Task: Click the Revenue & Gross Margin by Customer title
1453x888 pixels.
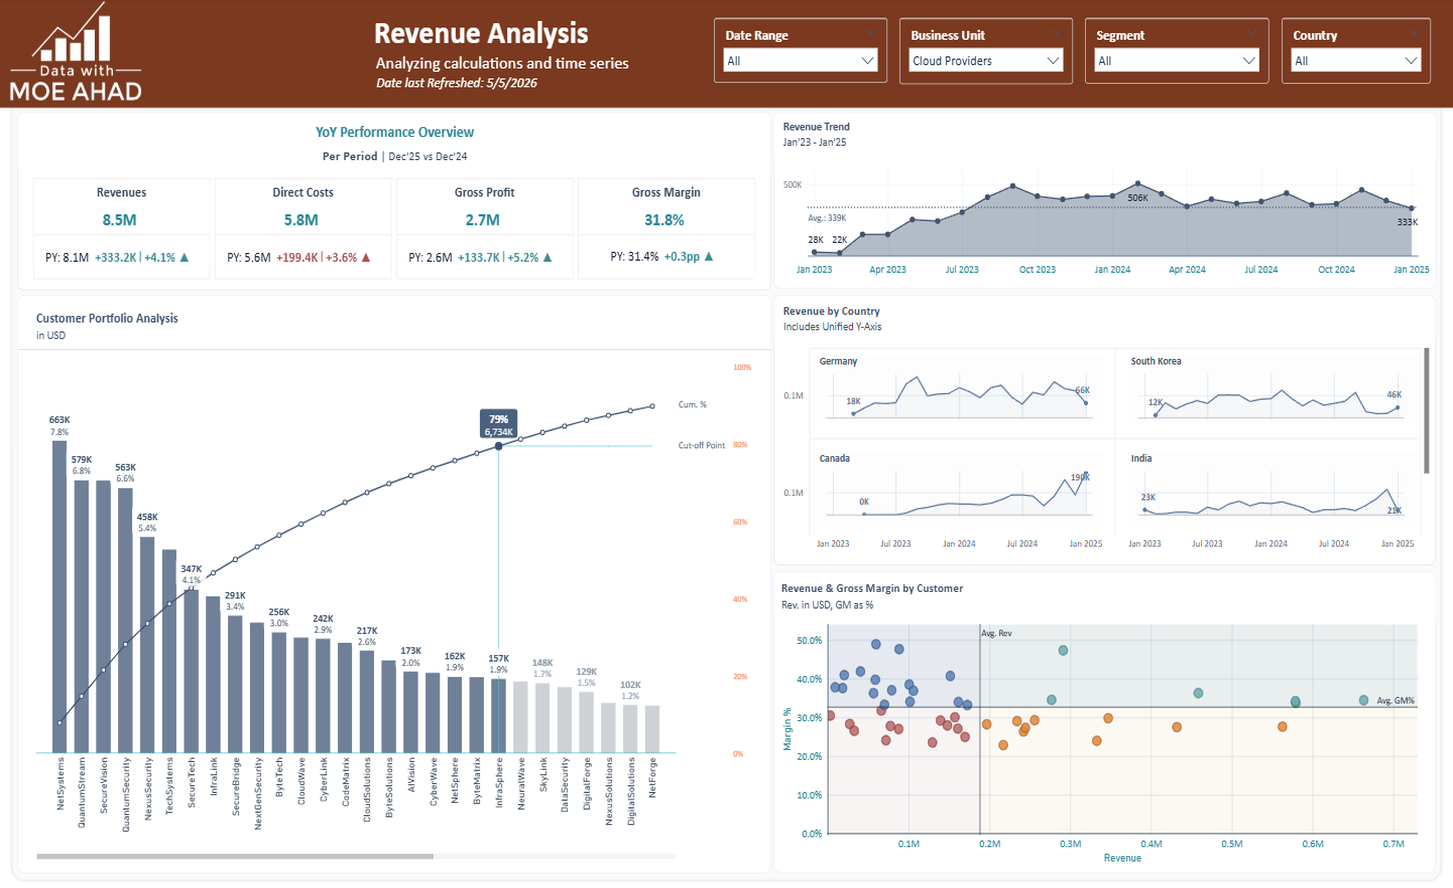Action: [872, 588]
